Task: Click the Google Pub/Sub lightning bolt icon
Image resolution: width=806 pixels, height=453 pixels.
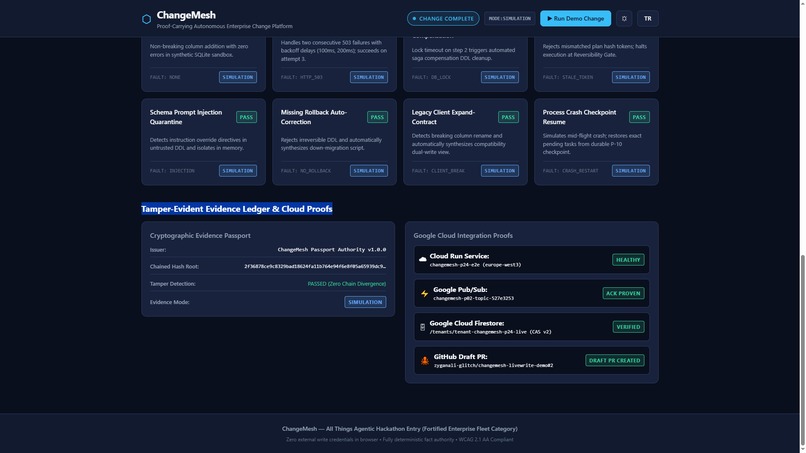Action: click(425, 294)
